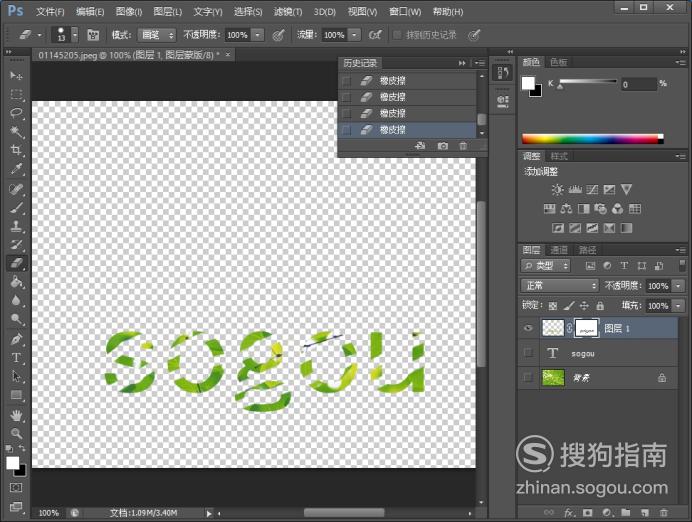
Task: Open eraser mode 画笔 dropdown
Action: pos(157,35)
